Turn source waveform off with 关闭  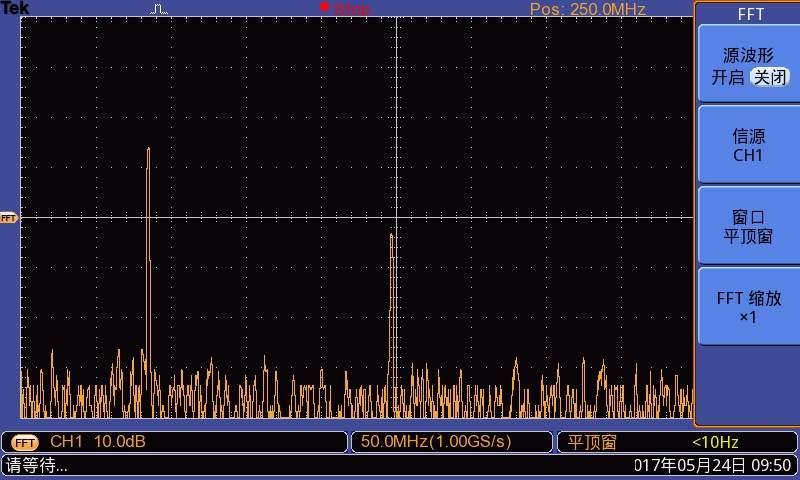[770, 78]
